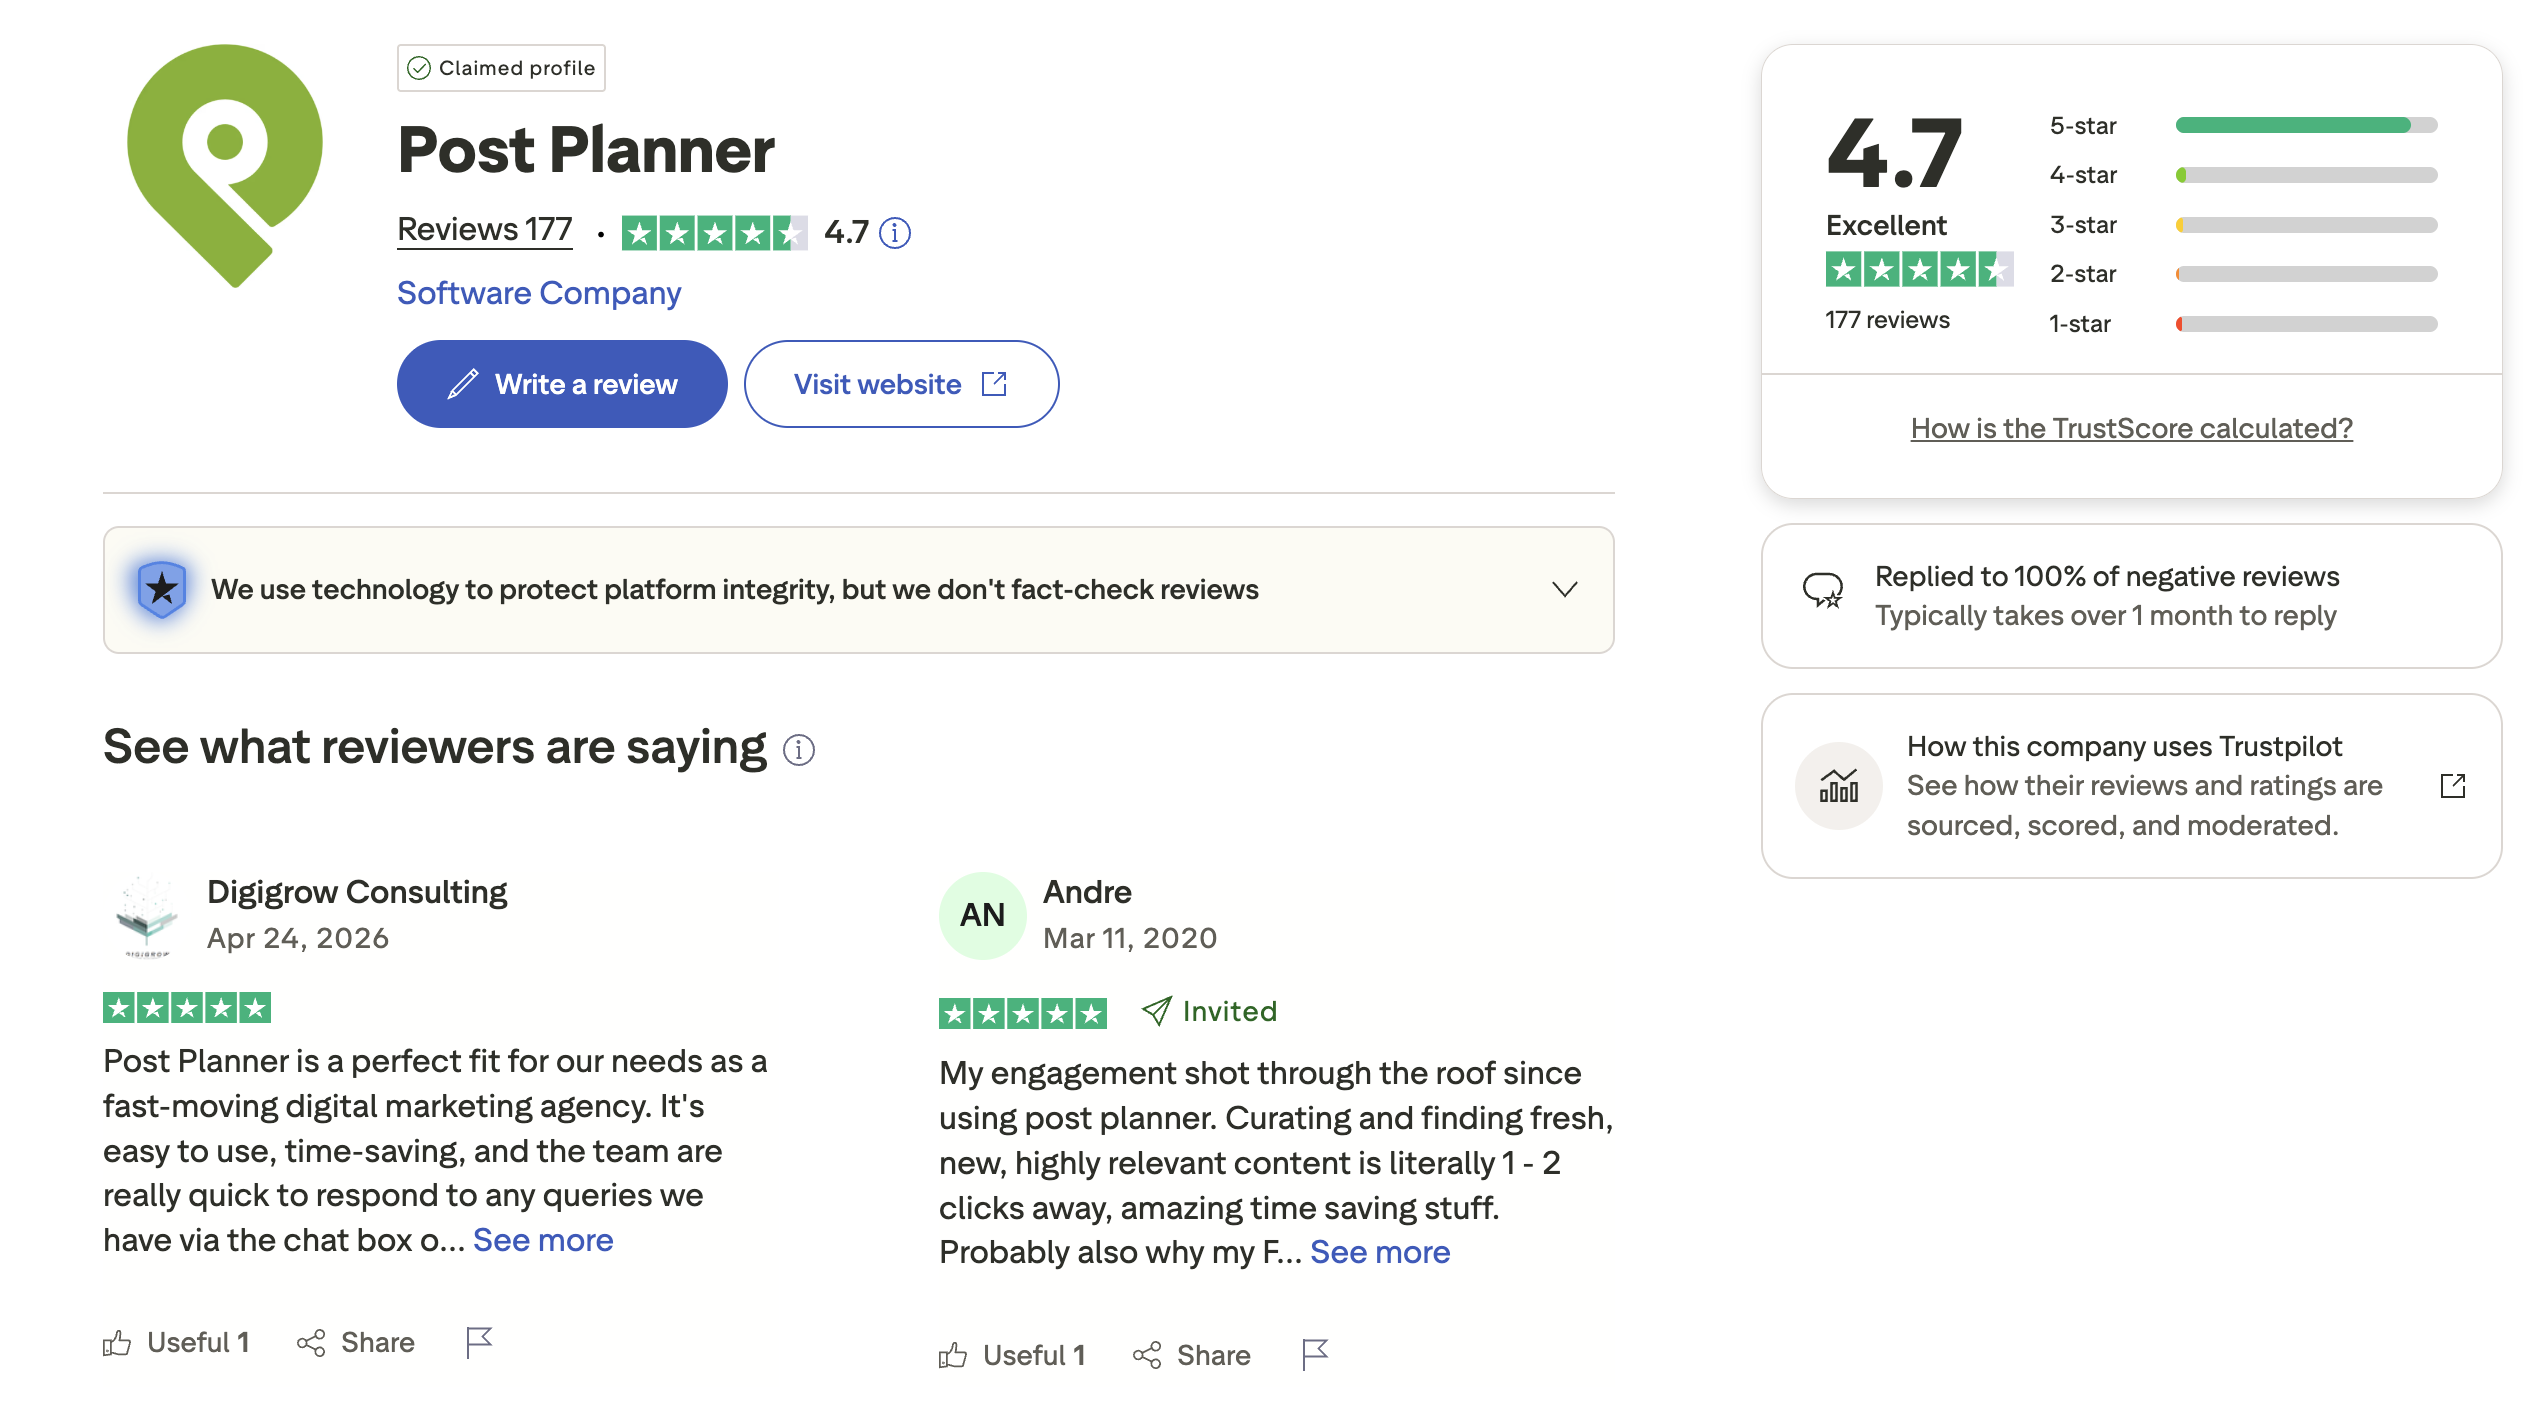Viewport: 2530px width, 1416px height.
Task: Expand the platform integrity notice chevron
Action: [x=1565, y=589]
